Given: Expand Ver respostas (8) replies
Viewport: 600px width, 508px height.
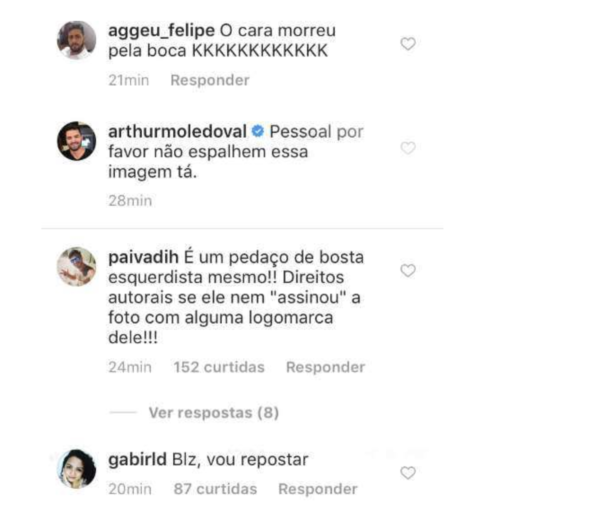Looking at the screenshot, I should [x=214, y=412].
